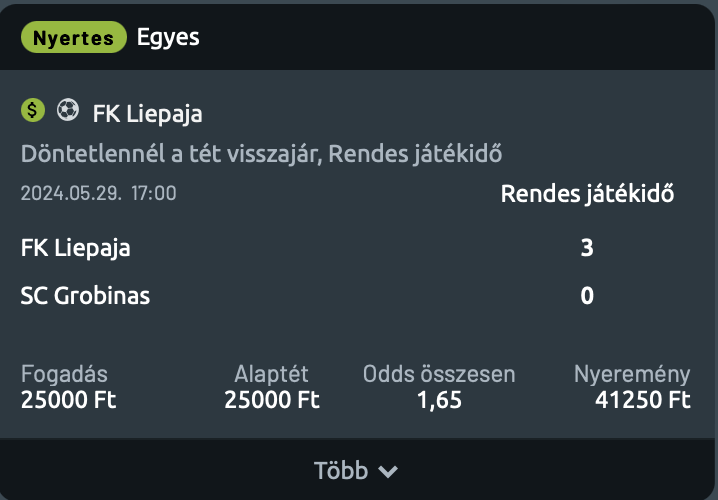Click SC Grobinas score of 0
This screenshot has height=500, width=718.
pos(587,295)
